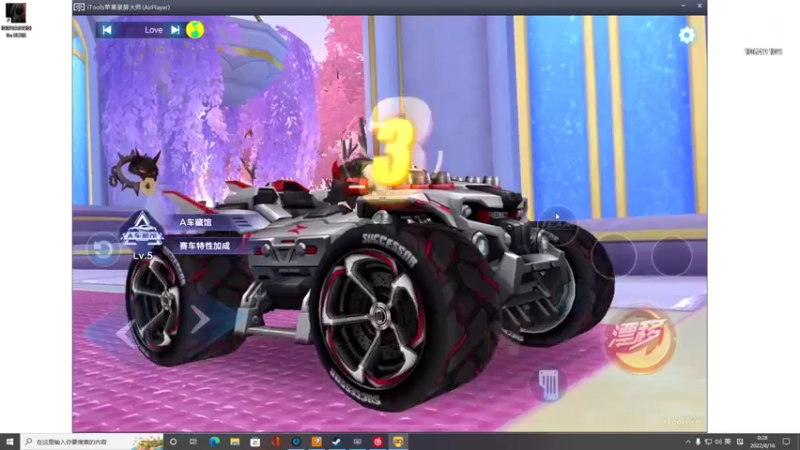This screenshot has height=450, width=800.
Task: Open the green music note player icon
Action: [195, 30]
